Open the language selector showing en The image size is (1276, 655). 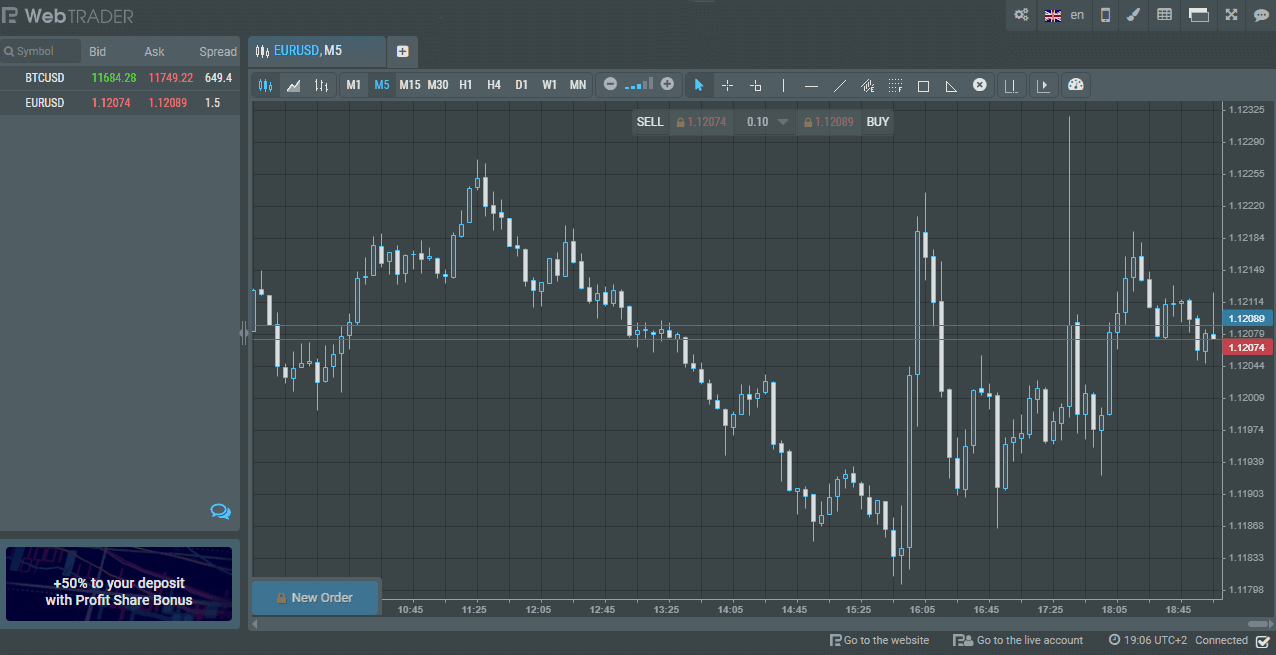(1064, 15)
